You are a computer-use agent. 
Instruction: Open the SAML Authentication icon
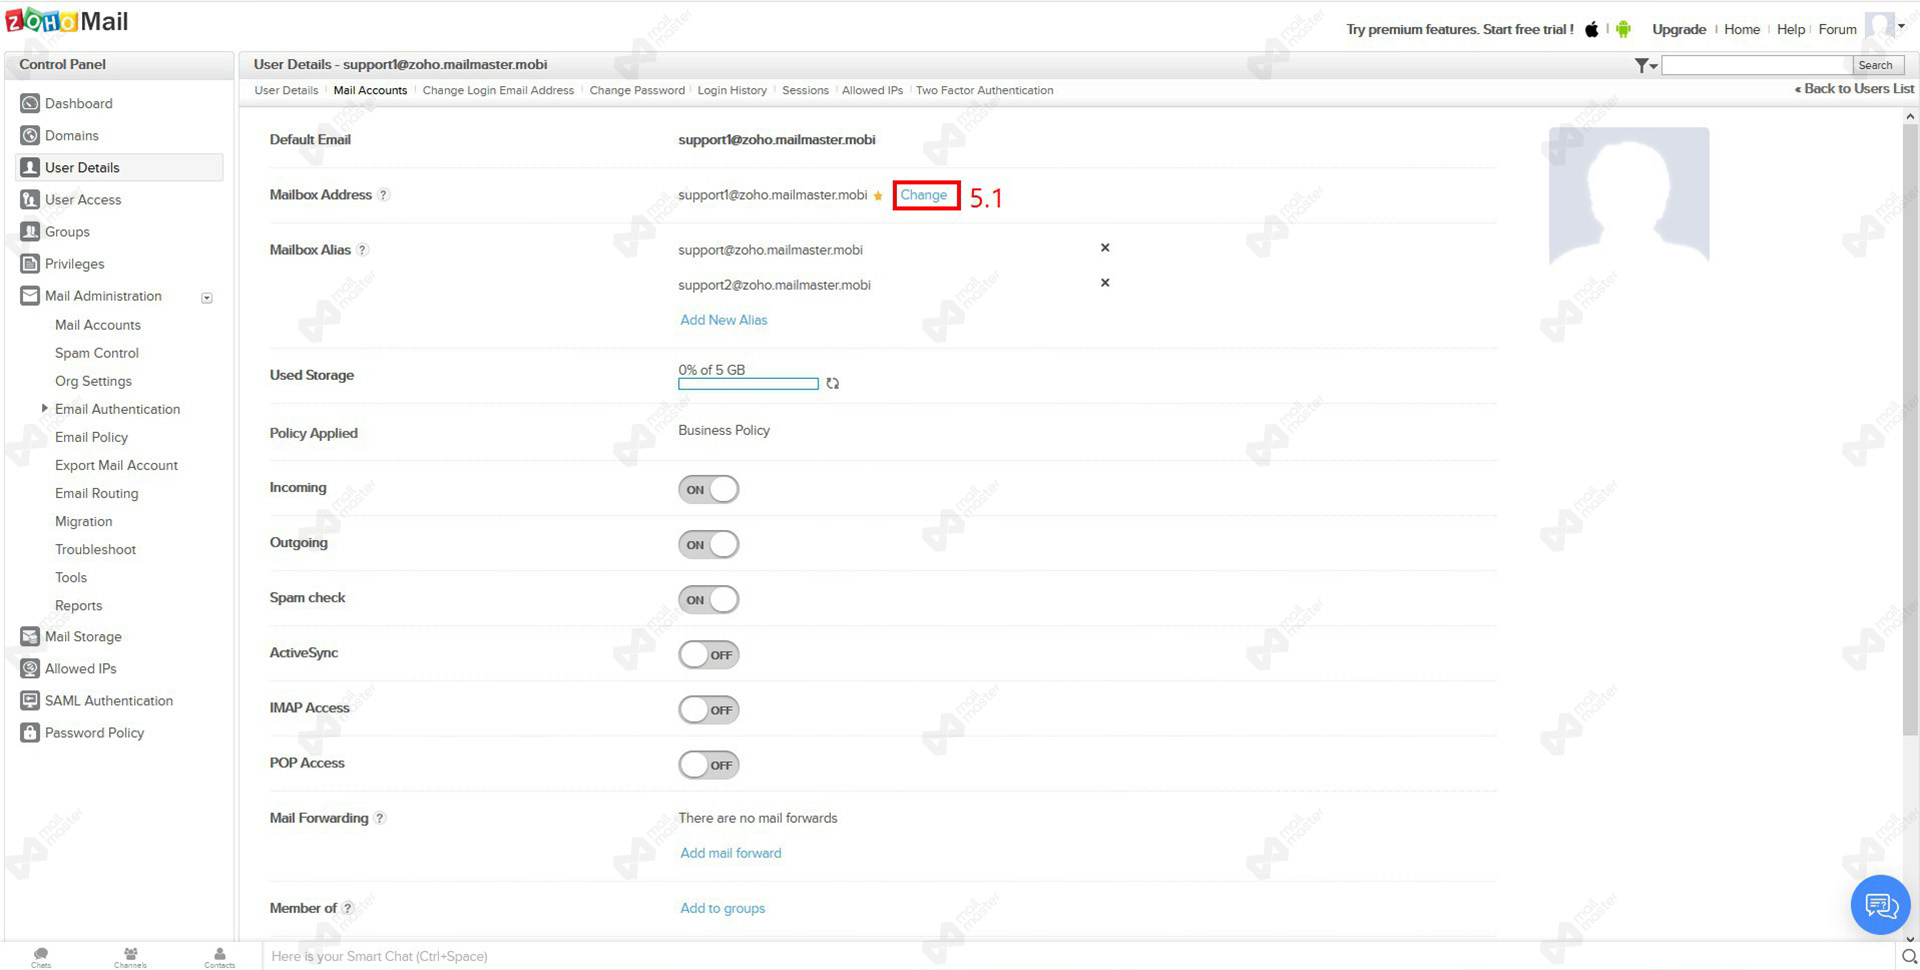pos(30,700)
